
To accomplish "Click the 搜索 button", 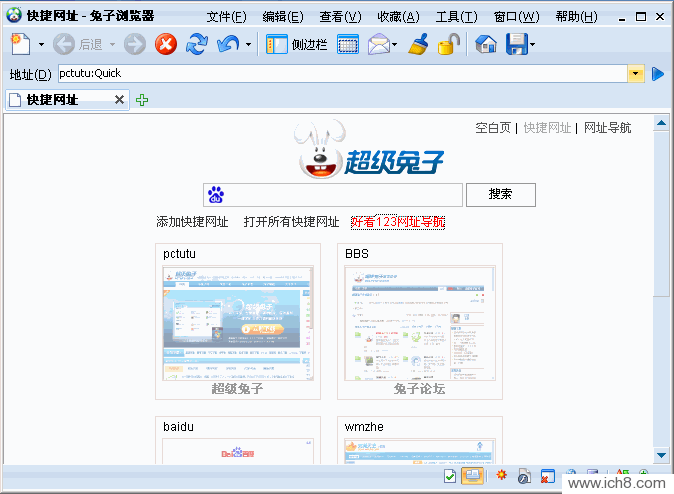I will [x=501, y=195].
